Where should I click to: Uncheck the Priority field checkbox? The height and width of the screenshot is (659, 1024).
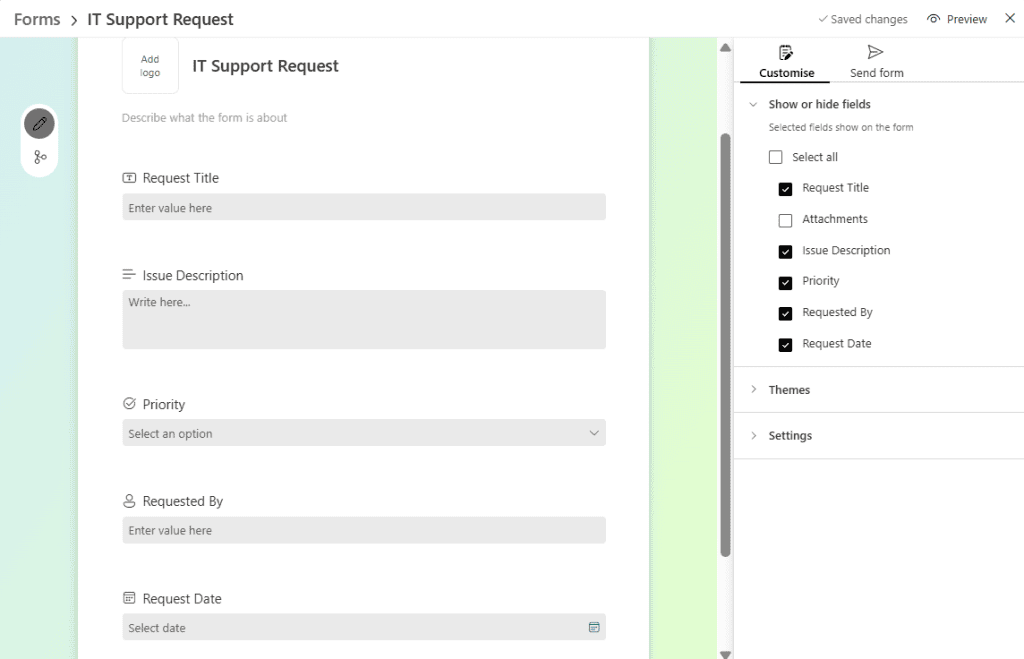point(785,281)
